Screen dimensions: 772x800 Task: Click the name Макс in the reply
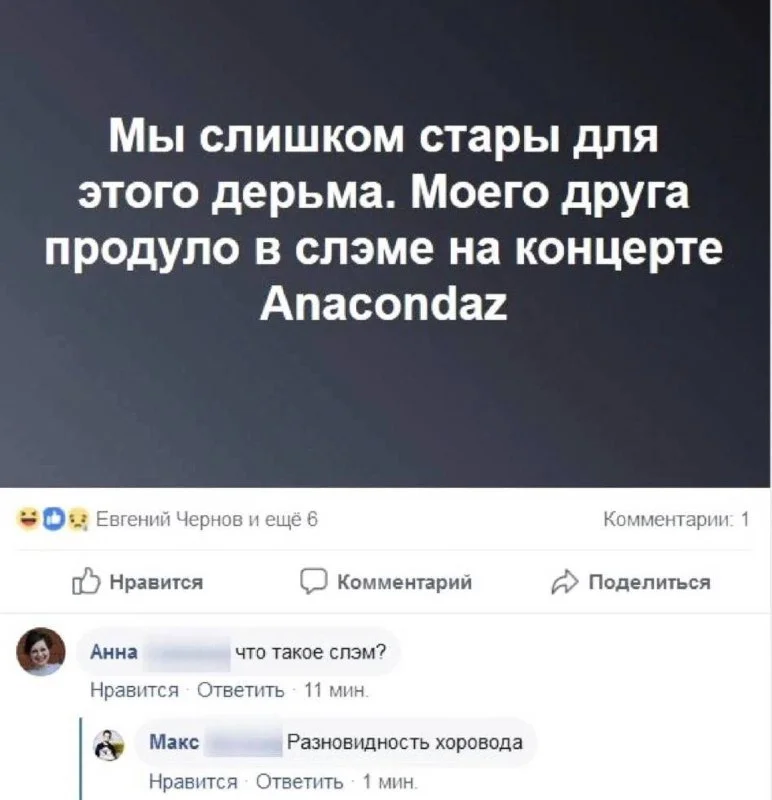pyautogui.click(x=175, y=742)
